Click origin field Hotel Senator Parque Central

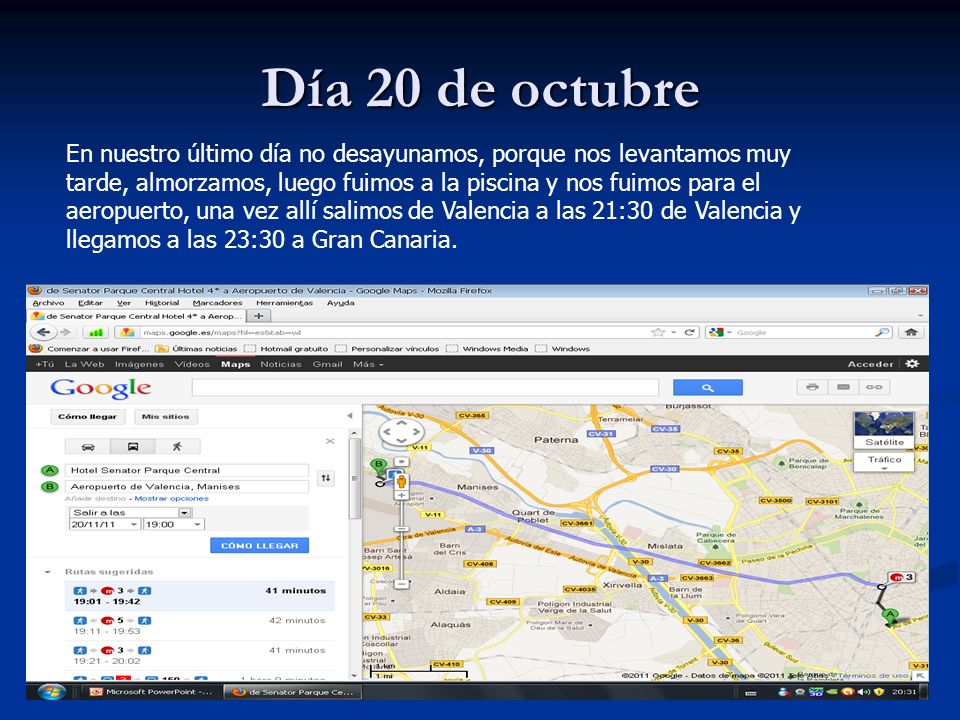(186, 470)
